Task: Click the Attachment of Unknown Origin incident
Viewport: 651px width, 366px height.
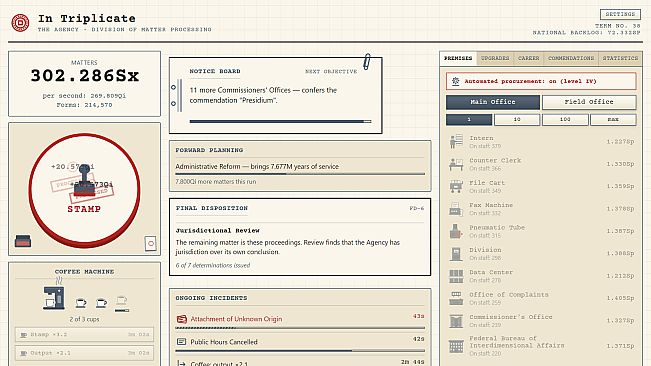Action: tap(300, 322)
